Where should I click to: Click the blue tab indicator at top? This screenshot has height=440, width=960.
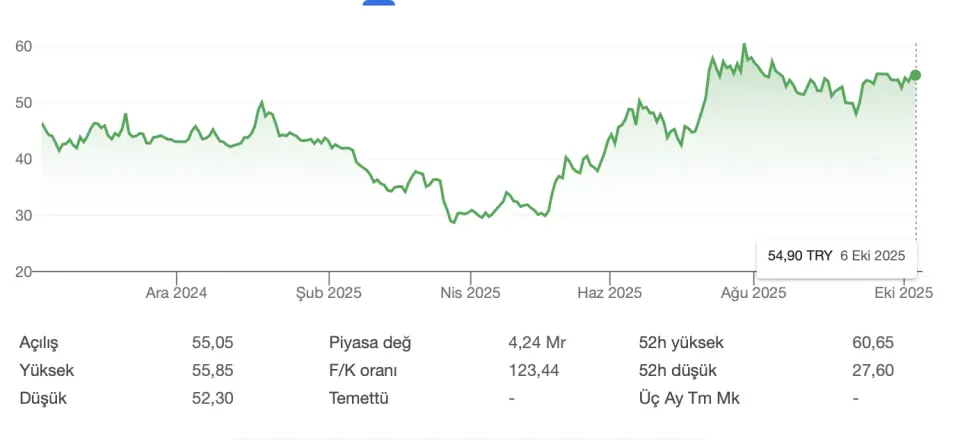coord(379,3)
